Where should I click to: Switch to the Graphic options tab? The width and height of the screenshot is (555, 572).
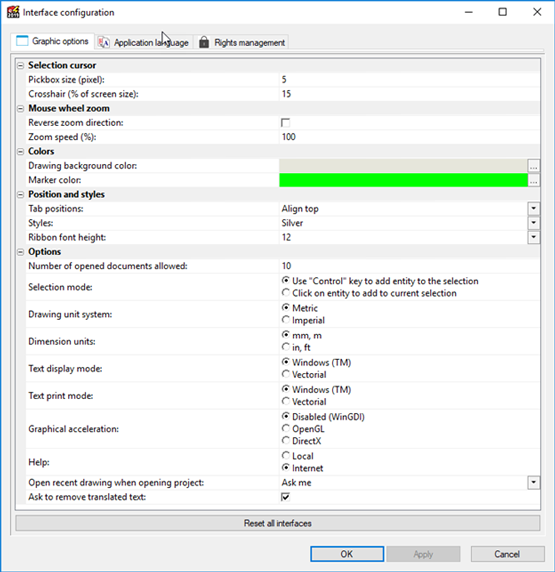pyautogui.click(x=52, y=41)
